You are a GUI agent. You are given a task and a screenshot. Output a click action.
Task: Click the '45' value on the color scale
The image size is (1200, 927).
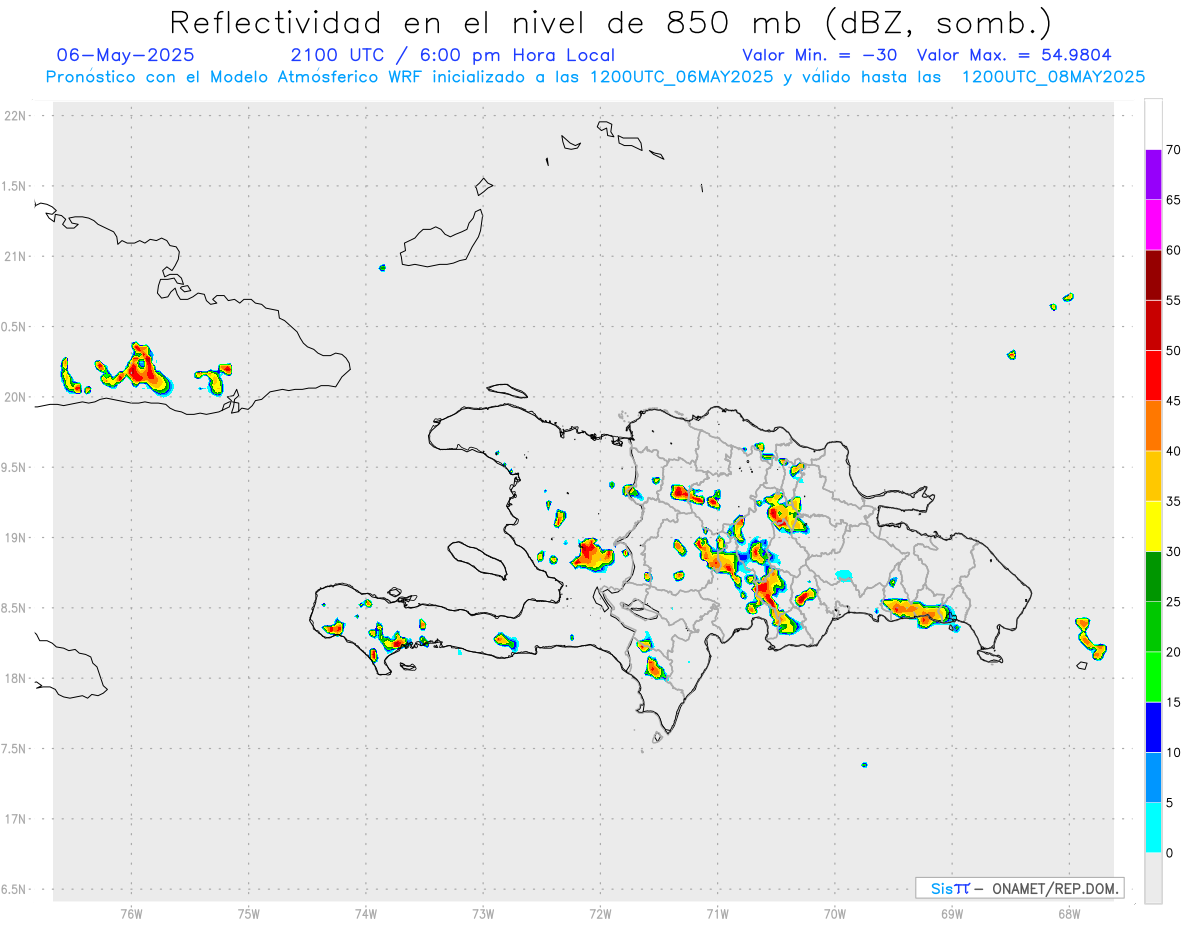(1174, 401)
